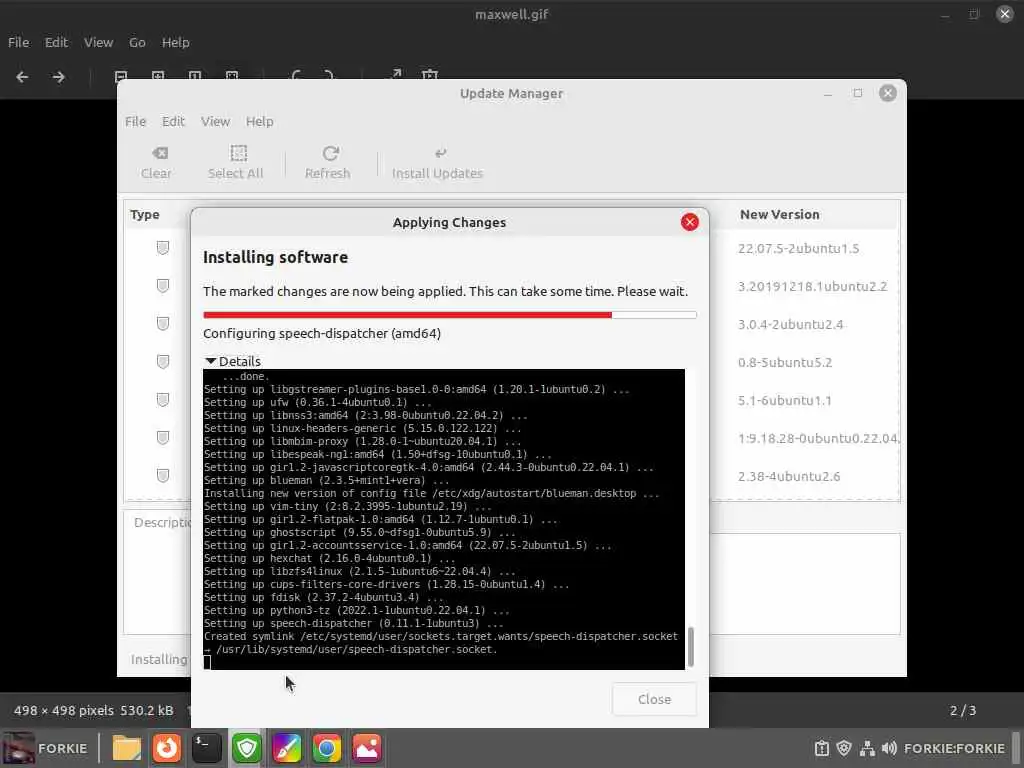Minimize the Update Manager window
The height and width of the screenshot is (768, 1024).
click(828, 93)
